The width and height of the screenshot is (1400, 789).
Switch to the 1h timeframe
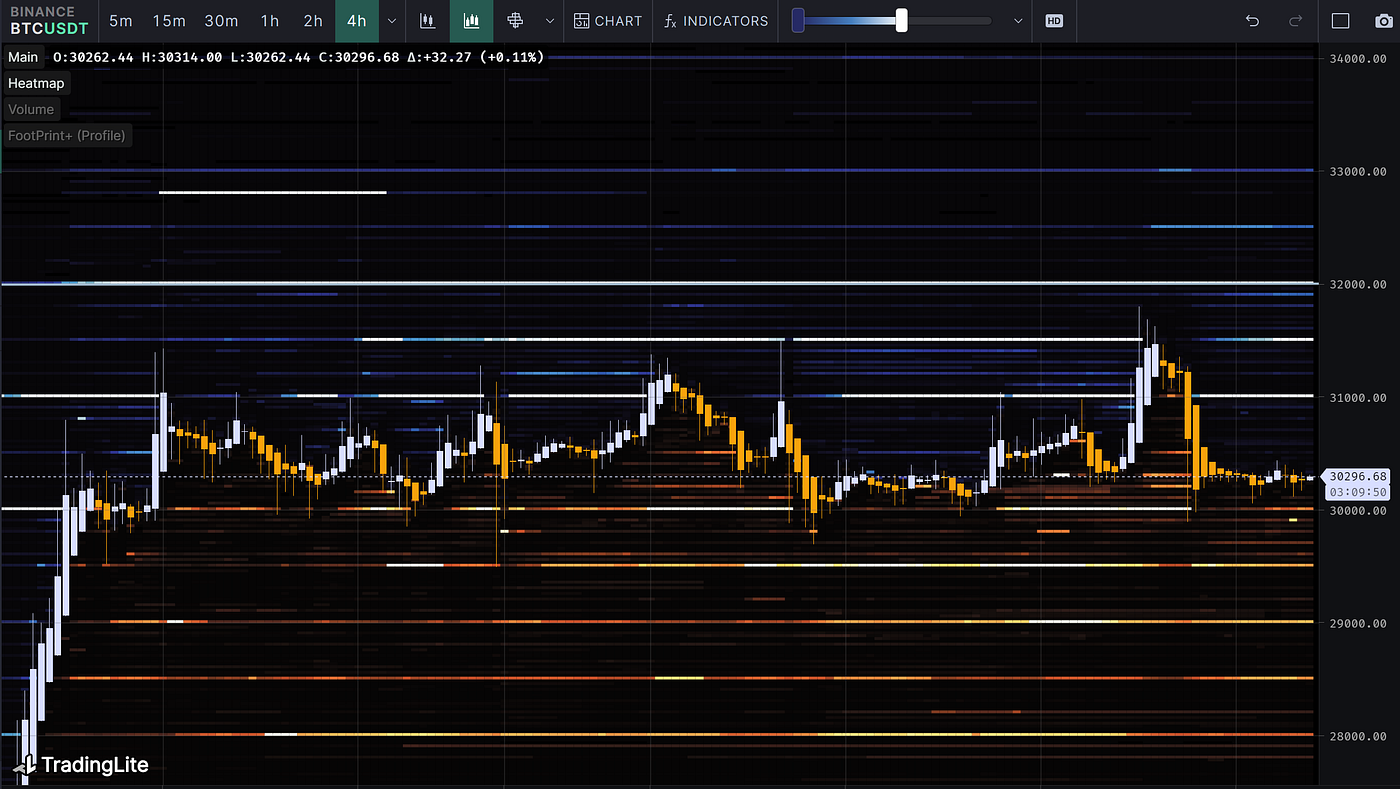(270, 21)
